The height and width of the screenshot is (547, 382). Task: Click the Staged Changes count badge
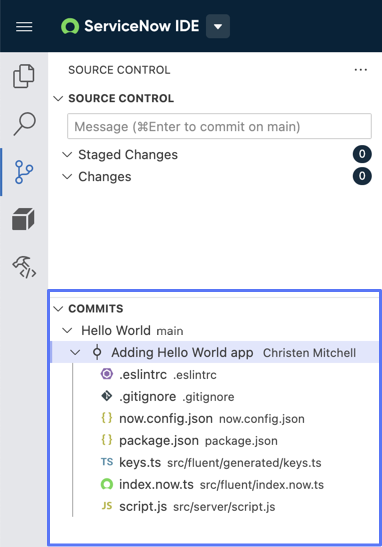362,154
